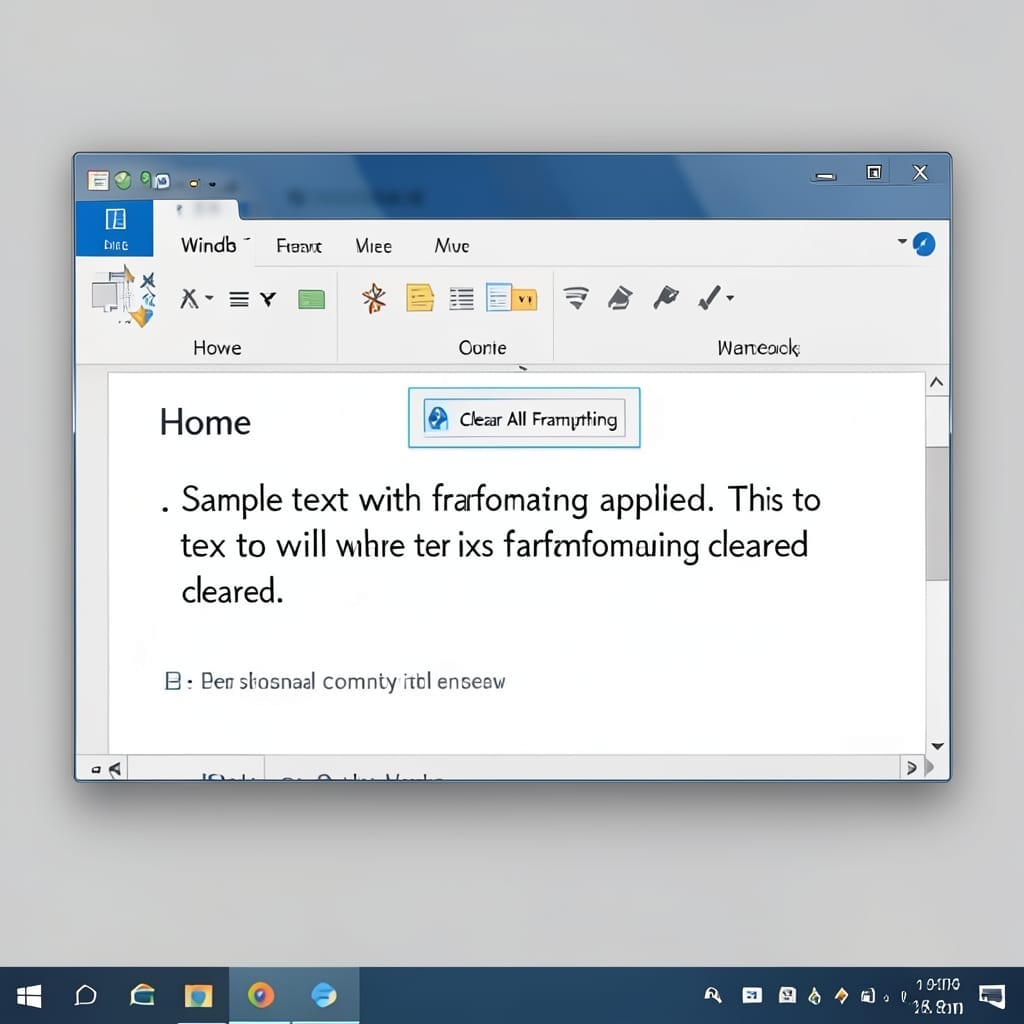1024x1024 pixels.
Task: Click the Home heading in document
Action: (205, 422)
